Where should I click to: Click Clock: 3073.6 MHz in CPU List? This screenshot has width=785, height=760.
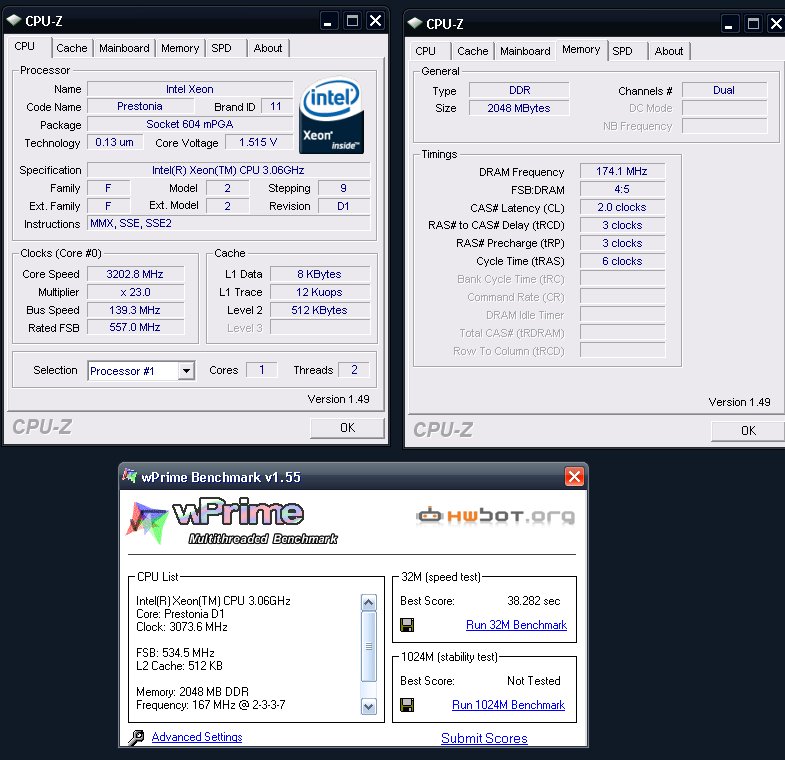pyautogui.click(x=182, y=627)
